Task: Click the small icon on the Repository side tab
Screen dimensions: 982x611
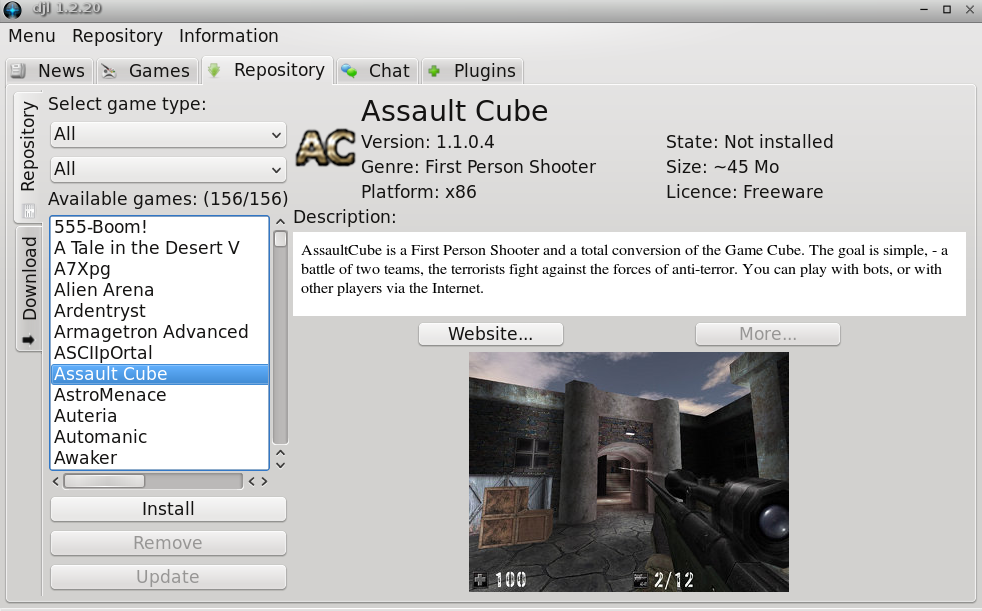Action: pyautogui.click(x=28, y=211)
